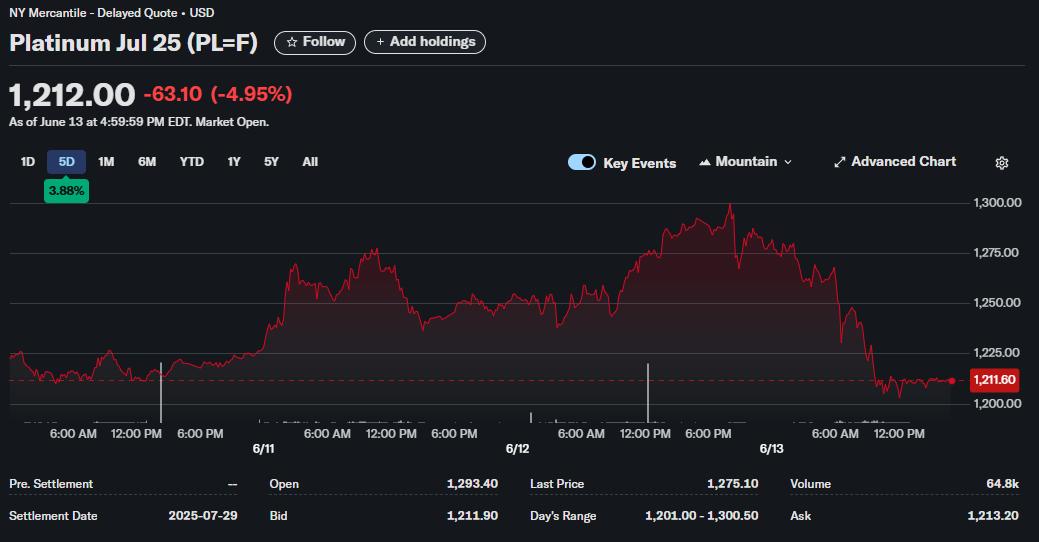The width and height of the screenshot is (1039, 542).
Task: Click the 1,250.00 y-axis label
Action: click(997, 303)
